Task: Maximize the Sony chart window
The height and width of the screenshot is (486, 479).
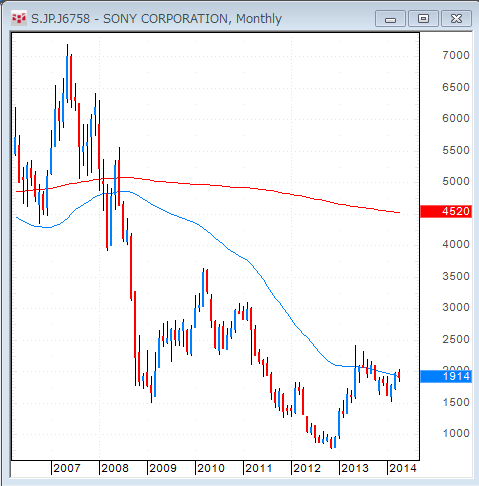Action: tap(423, 19)
